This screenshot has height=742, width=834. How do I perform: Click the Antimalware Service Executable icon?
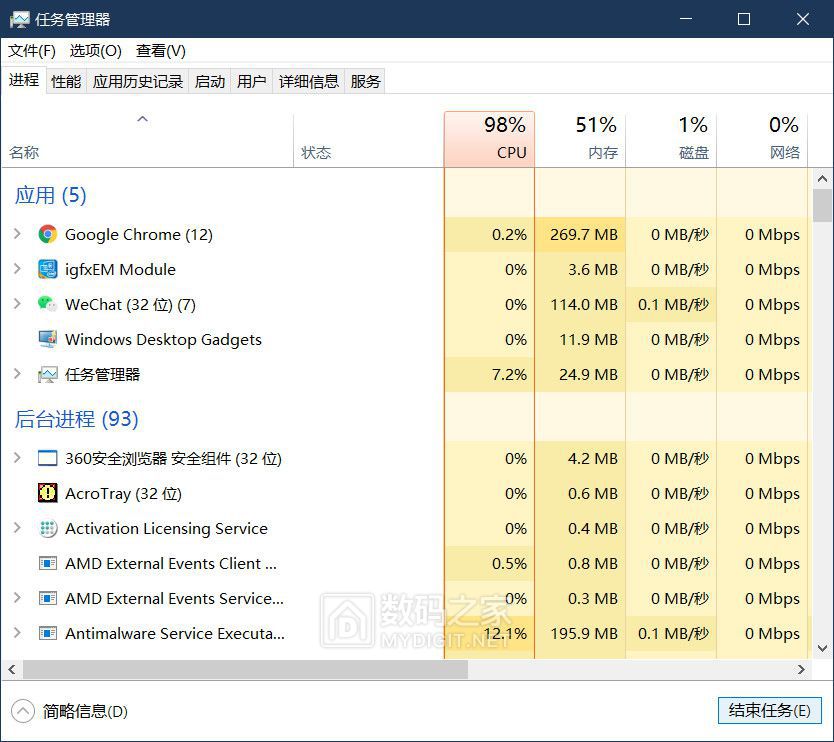pyautogui.click(x=47, y=634)
